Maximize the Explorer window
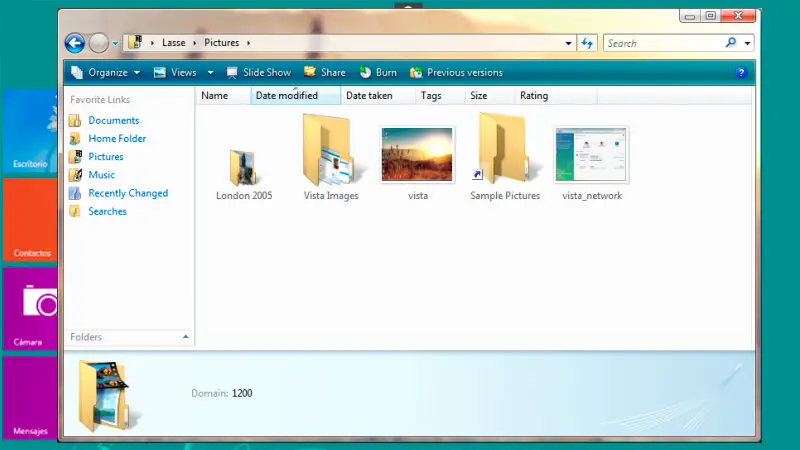800x450 pixels. point(711,16)
